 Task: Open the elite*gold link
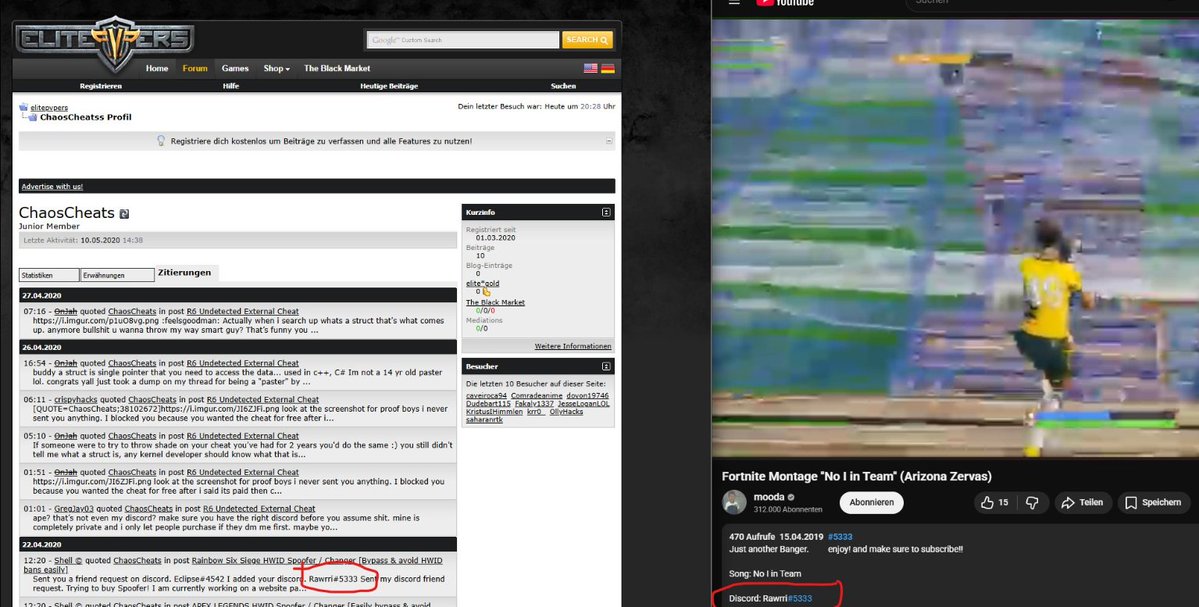[x=483, y=284]
